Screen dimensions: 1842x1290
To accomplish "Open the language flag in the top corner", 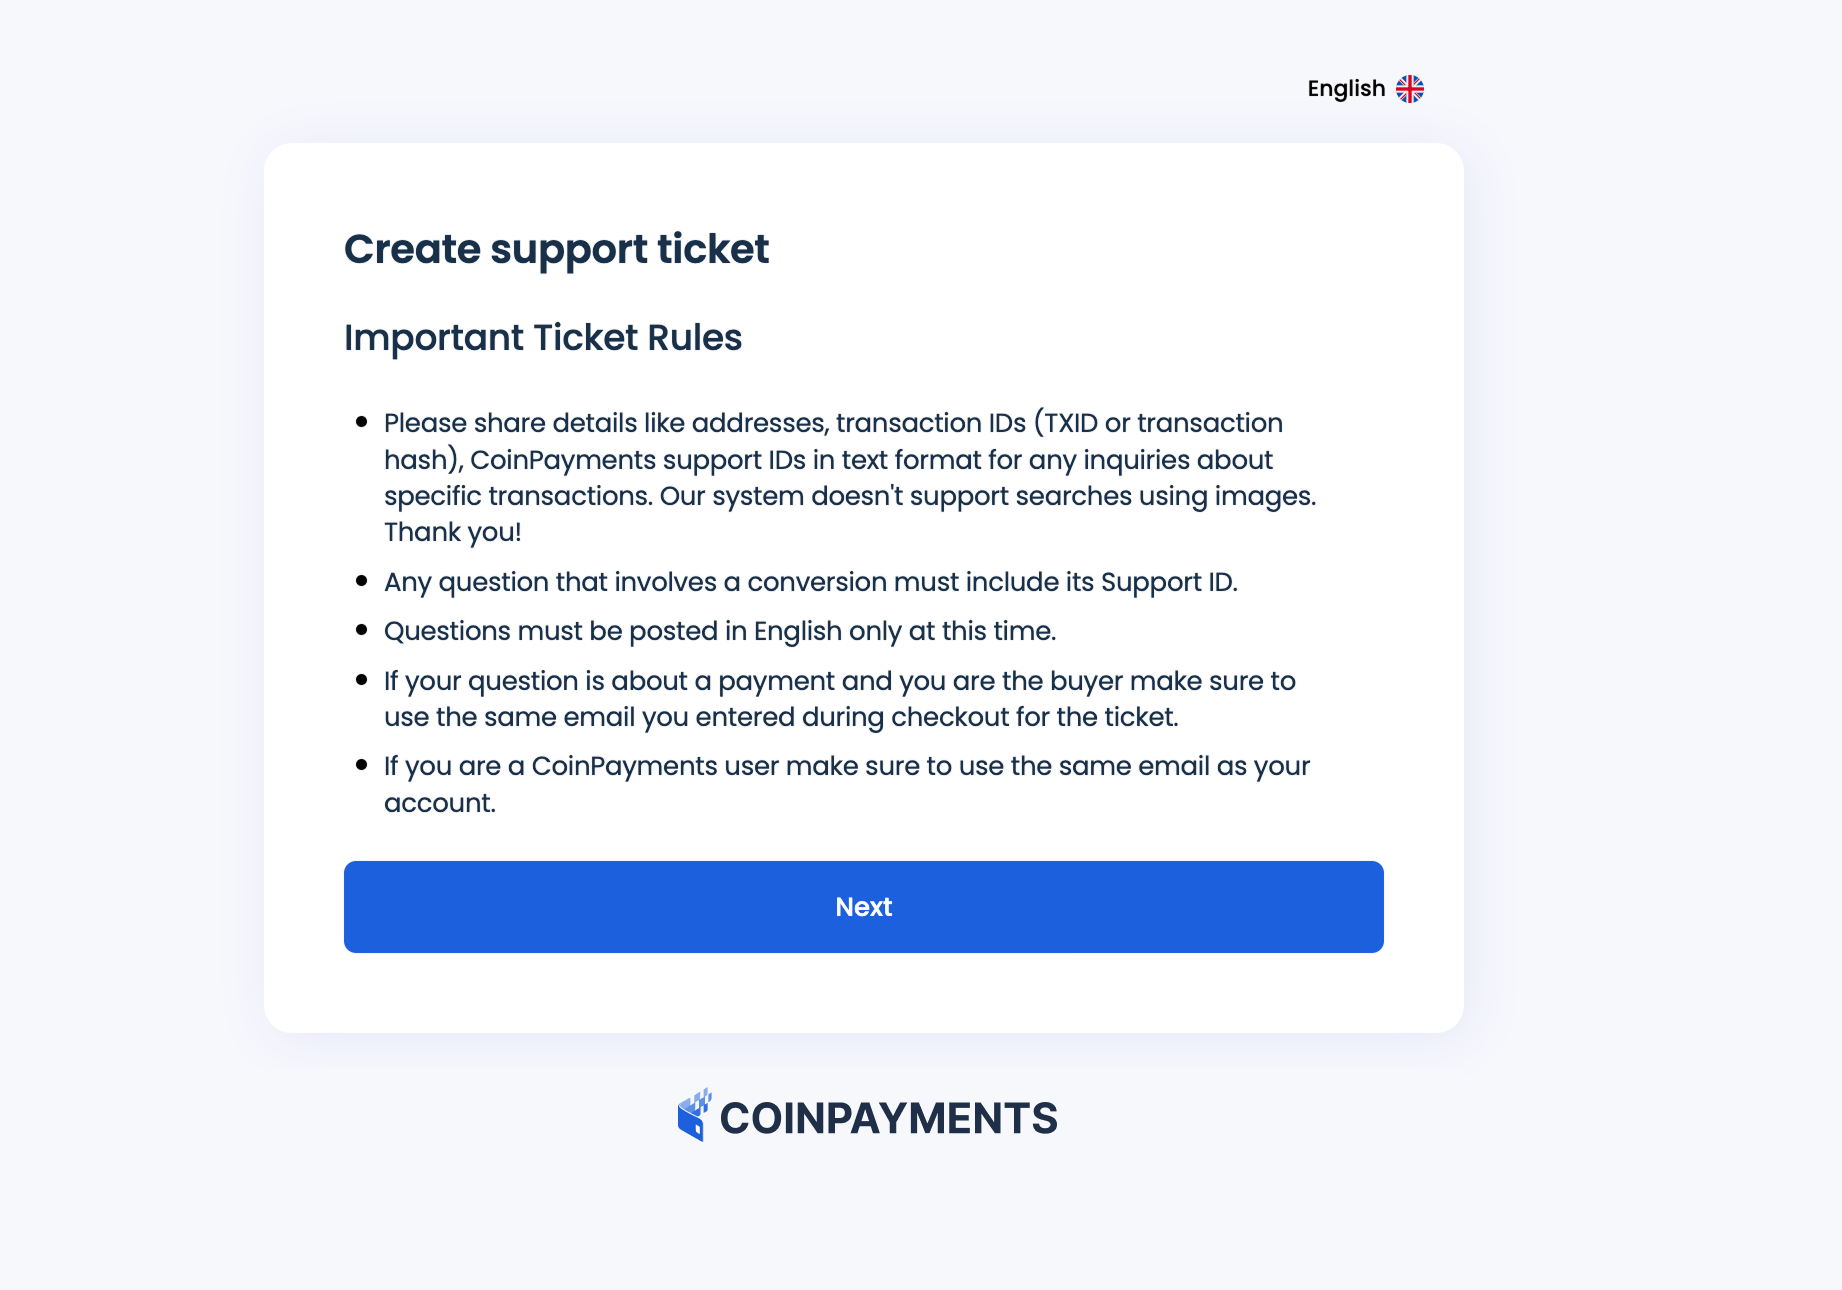I will tap(1411, 89).
